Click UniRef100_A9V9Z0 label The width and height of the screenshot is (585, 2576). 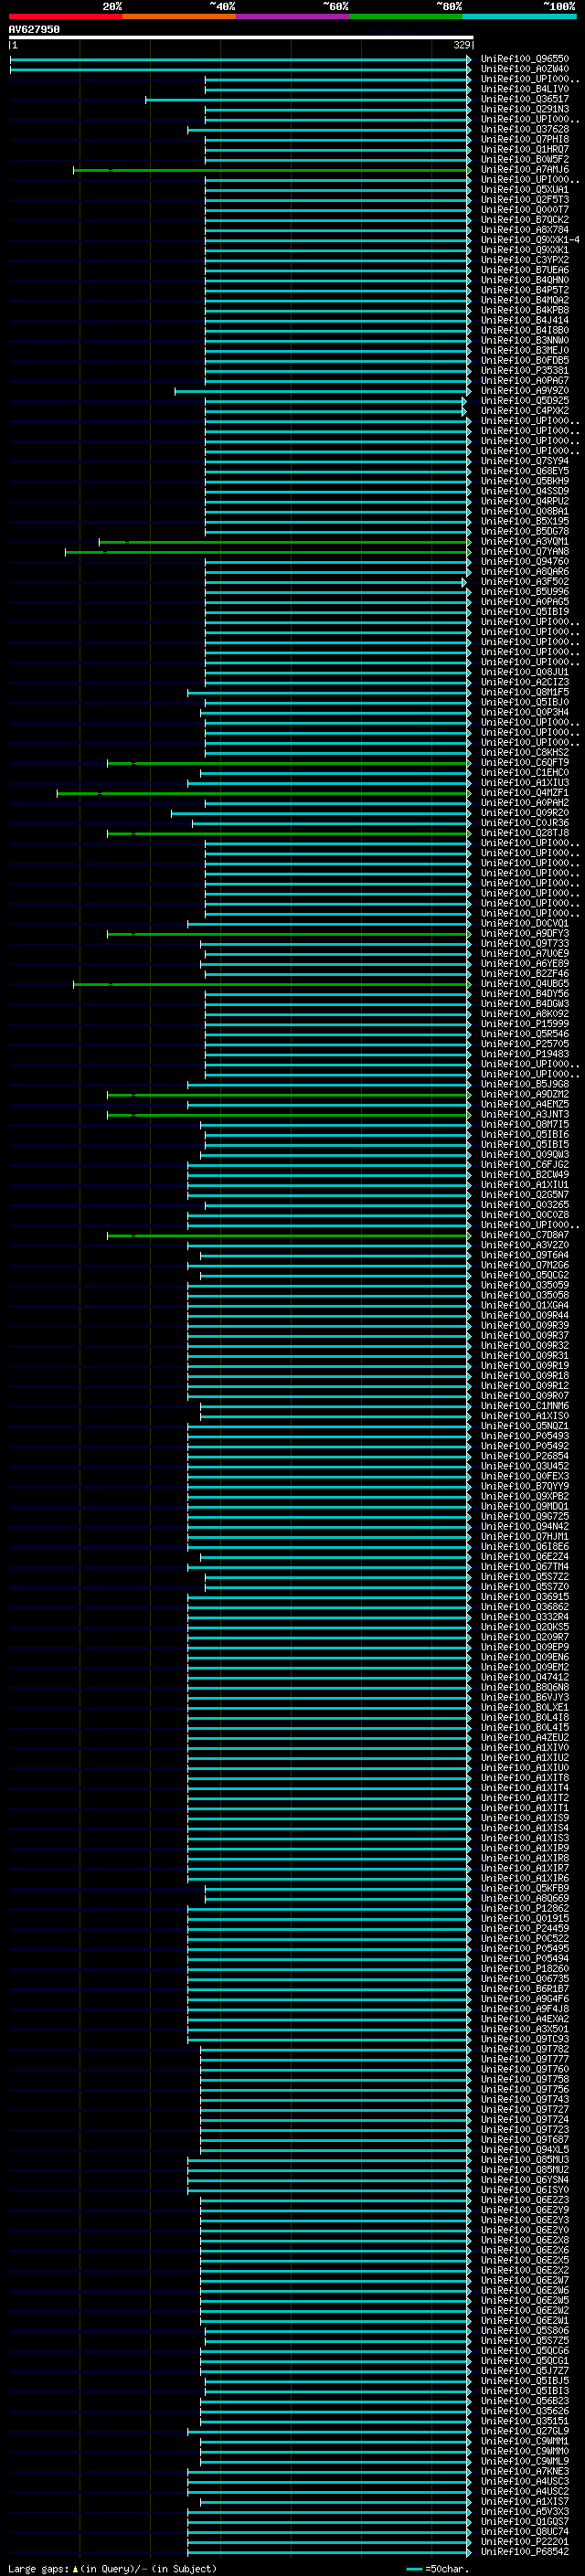point(525,391)
